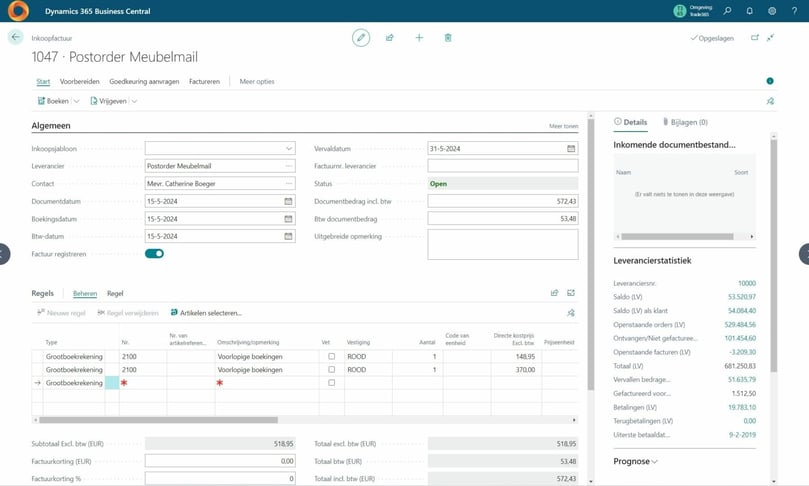Viewport: 809px width, 486px height.
Task: Open Btw-datum calendar picker
Action: tap(288, 236)
